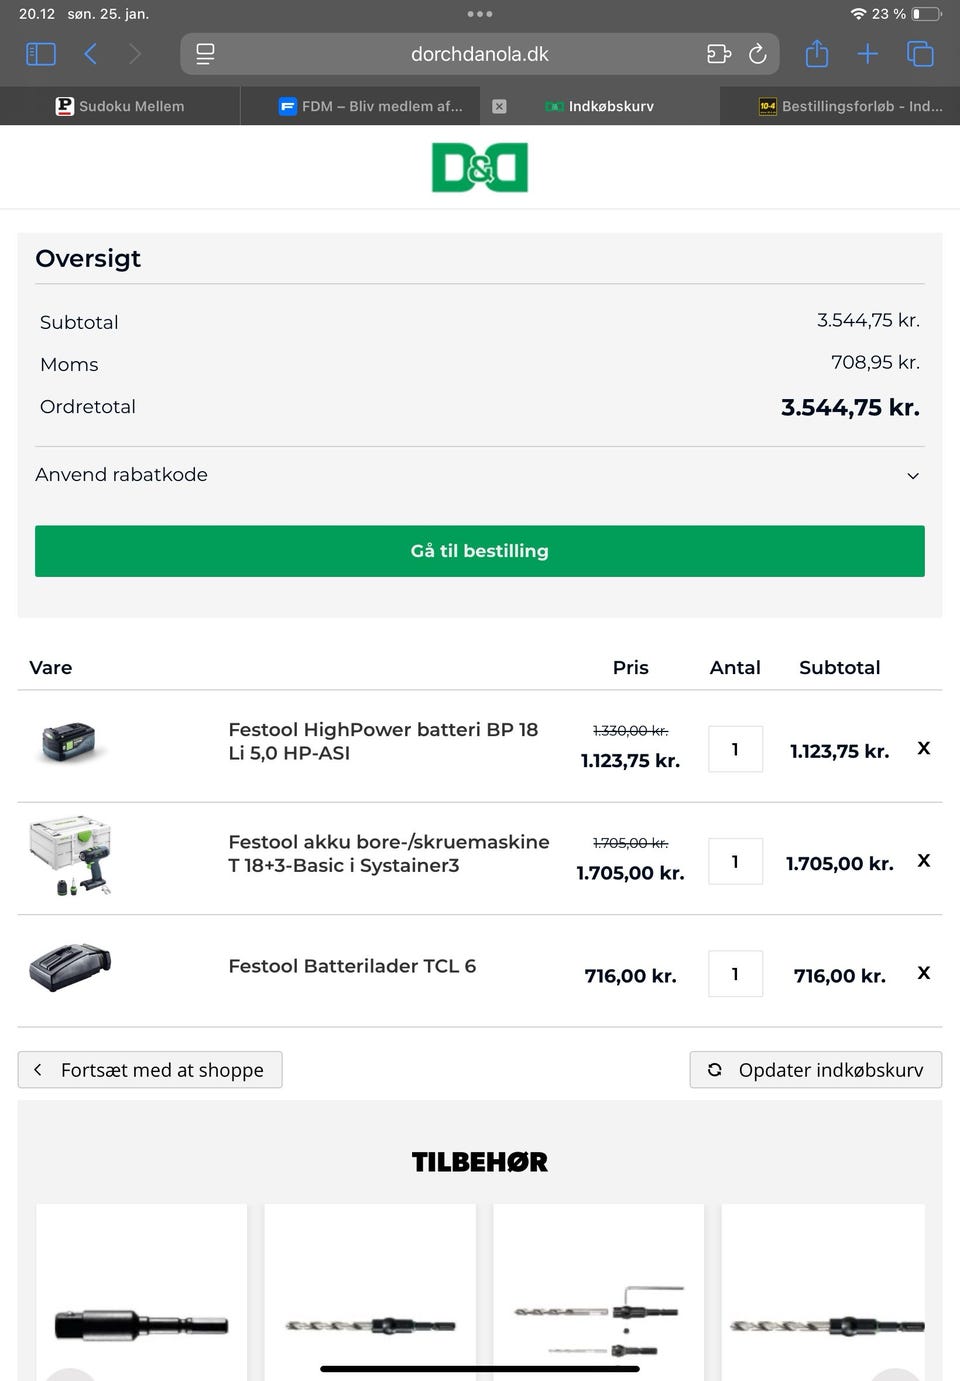This screenshot has width=960, height=1381.
Task: Click Opdater indkøbskurv button
Action: tap(816, 1070)
